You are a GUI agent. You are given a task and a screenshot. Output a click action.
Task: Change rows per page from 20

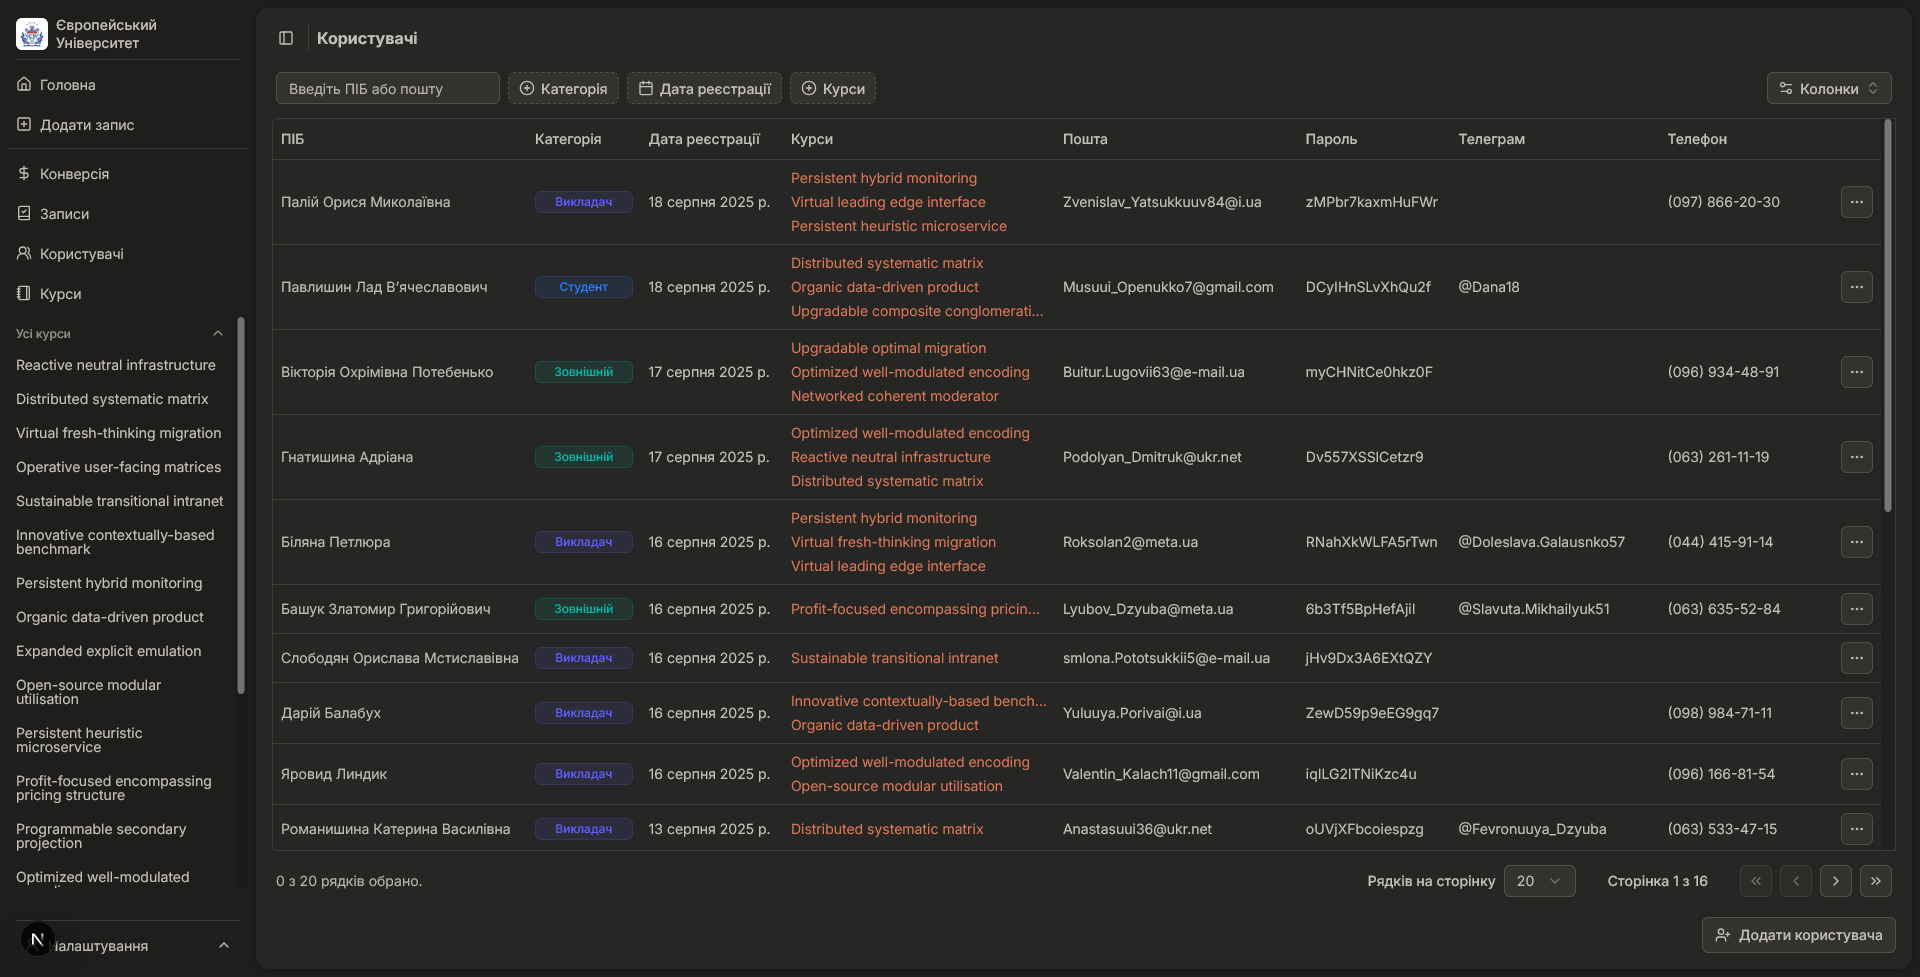(1538, 881)
